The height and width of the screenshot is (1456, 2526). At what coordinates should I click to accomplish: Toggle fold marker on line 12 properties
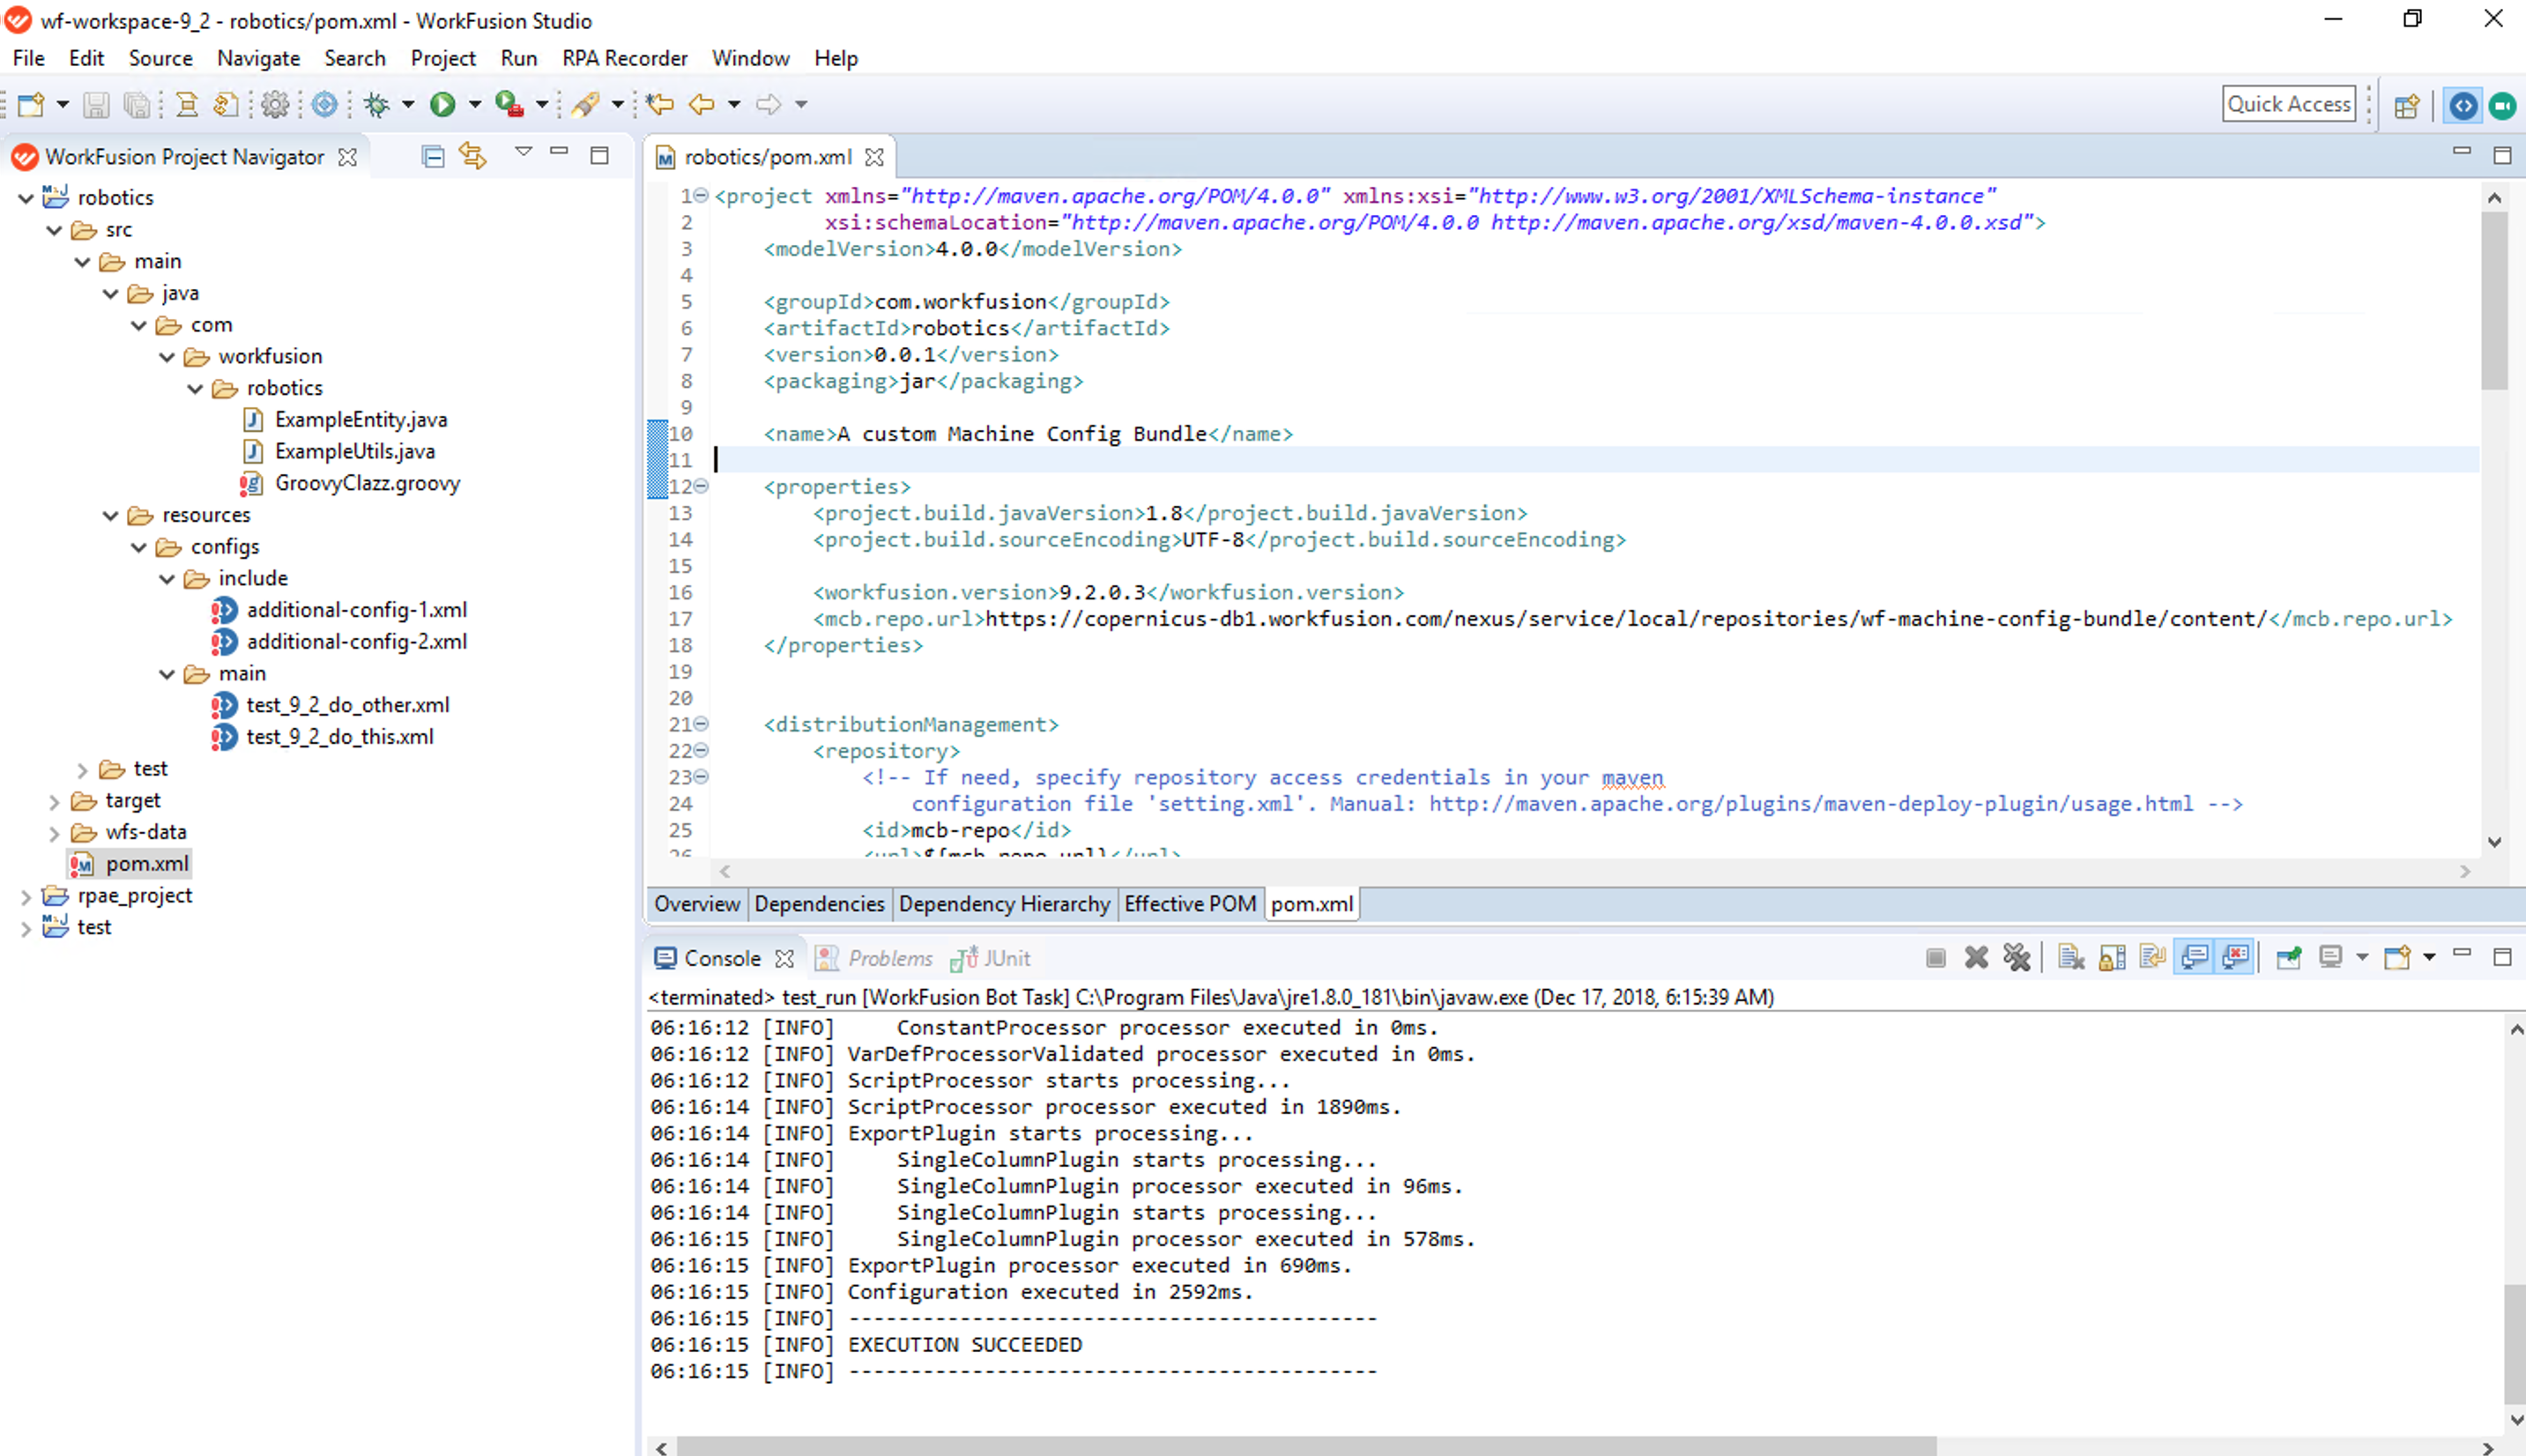(x=701, y=486)
